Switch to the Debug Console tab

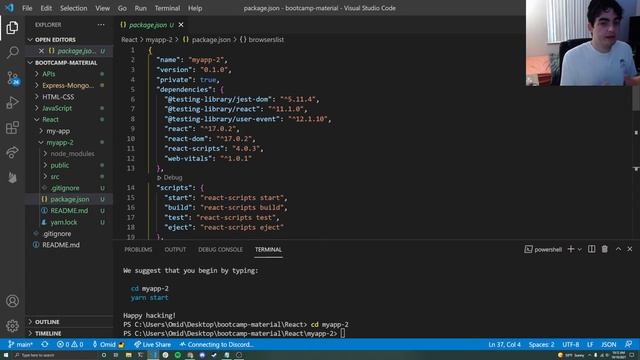click(220, 249)
